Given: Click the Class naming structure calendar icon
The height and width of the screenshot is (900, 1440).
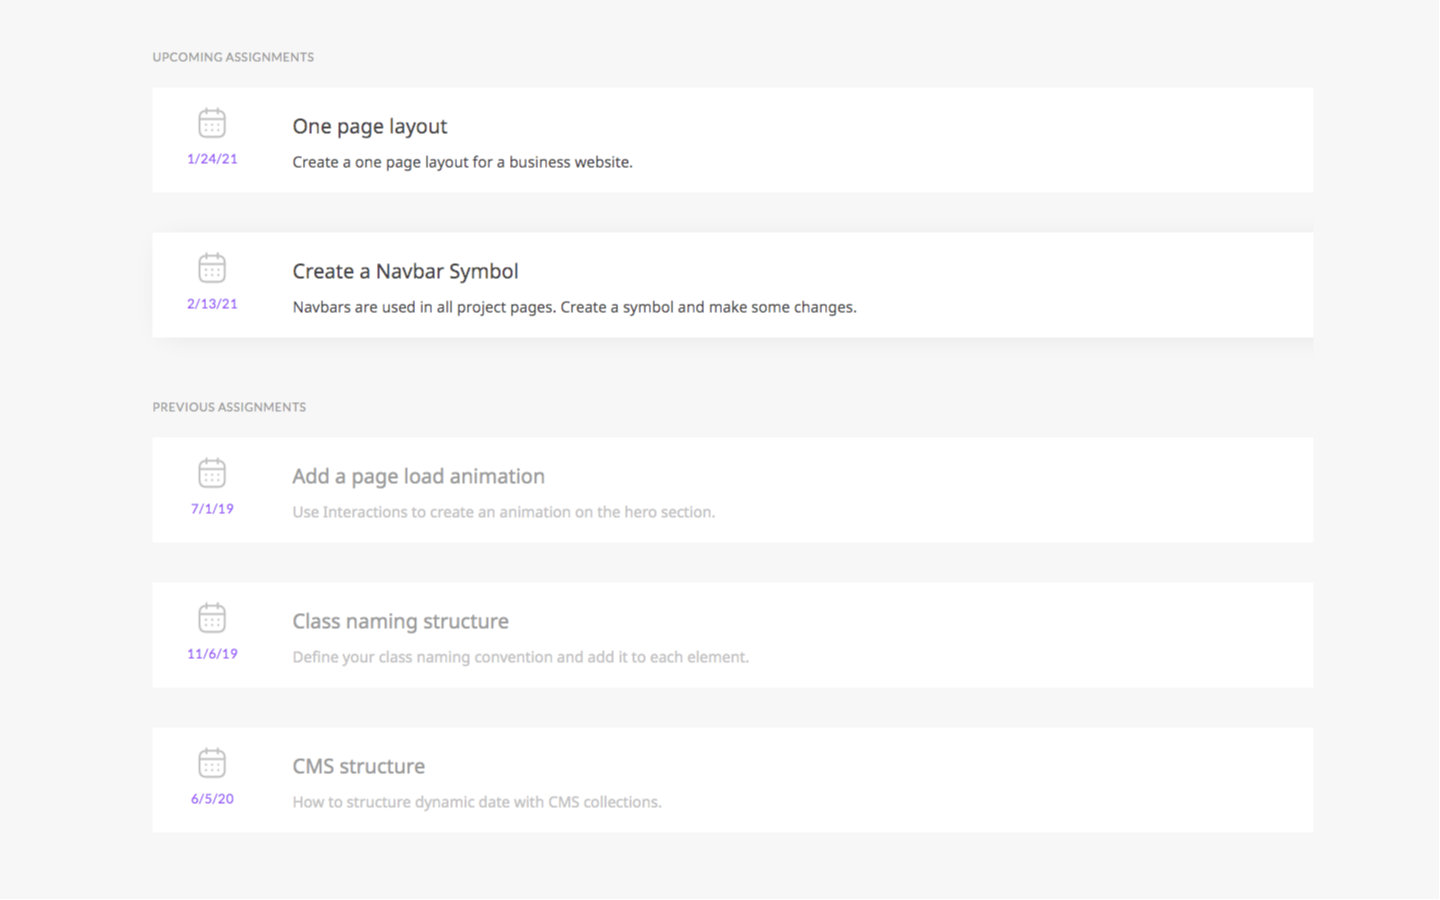Looking at the screenshot, I should pyautogui.click(x=211, y=618).
